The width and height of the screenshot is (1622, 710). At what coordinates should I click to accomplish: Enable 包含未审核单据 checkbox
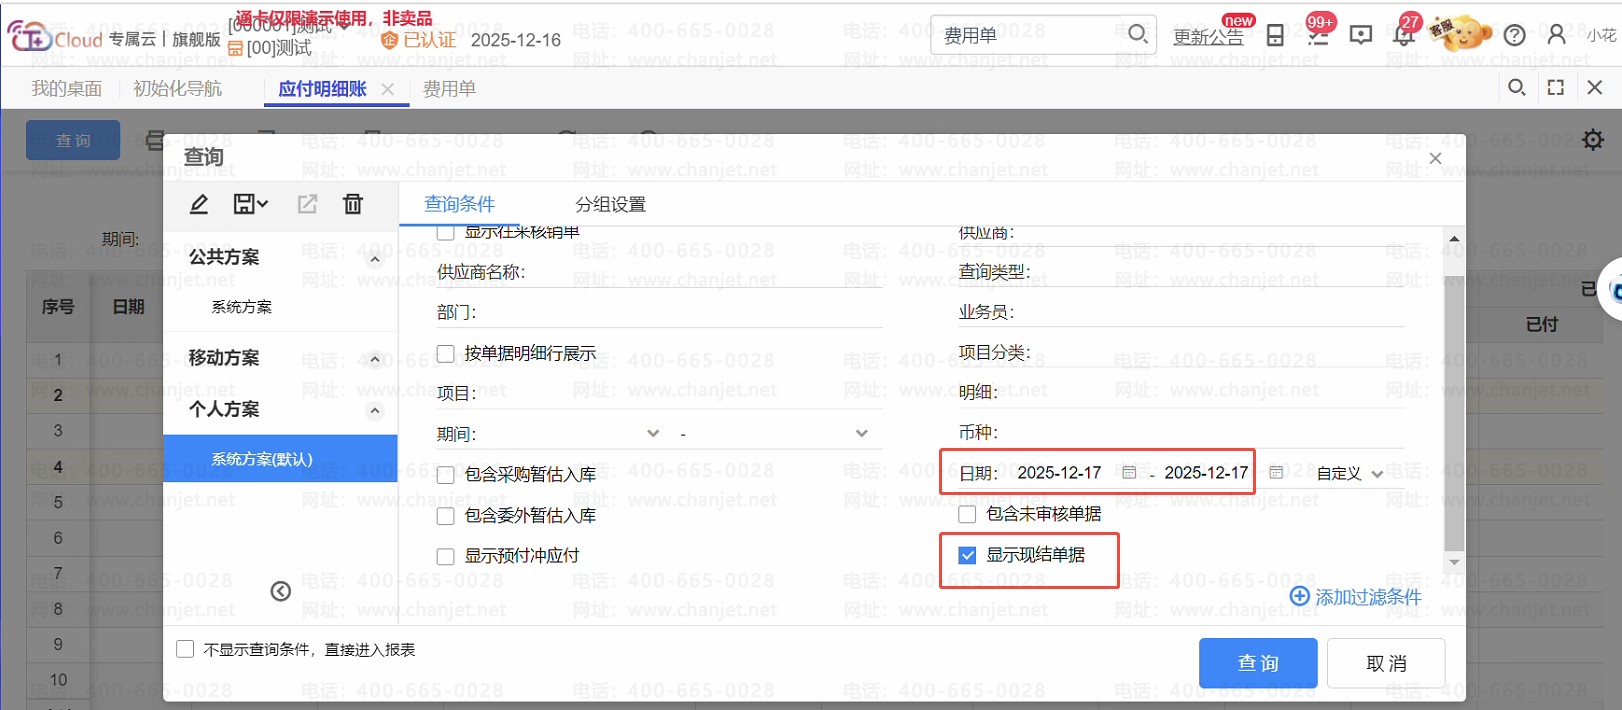(967, 514)
